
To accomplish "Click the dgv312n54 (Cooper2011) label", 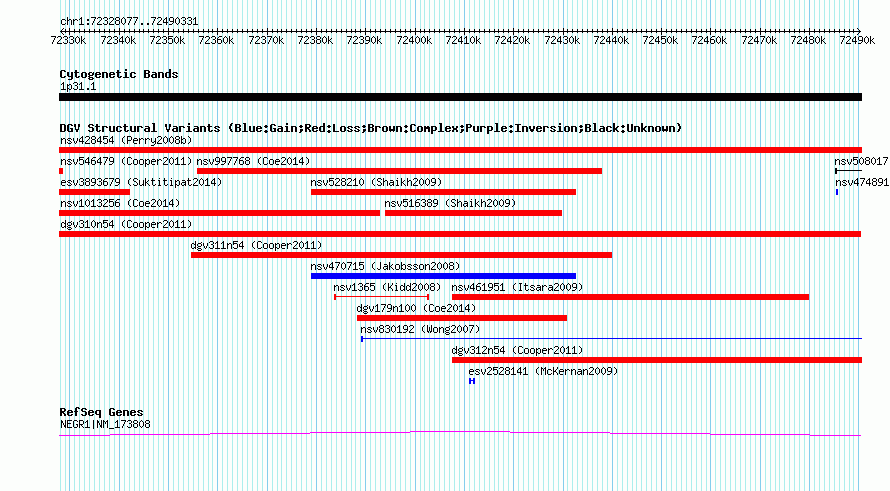I will pyautogui.click(x=517, y=350).
